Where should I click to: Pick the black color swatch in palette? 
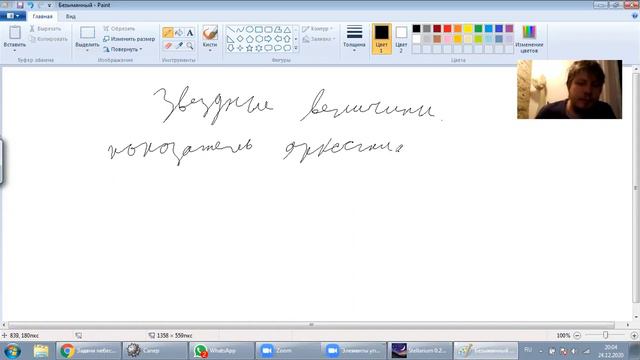[416, 28]
